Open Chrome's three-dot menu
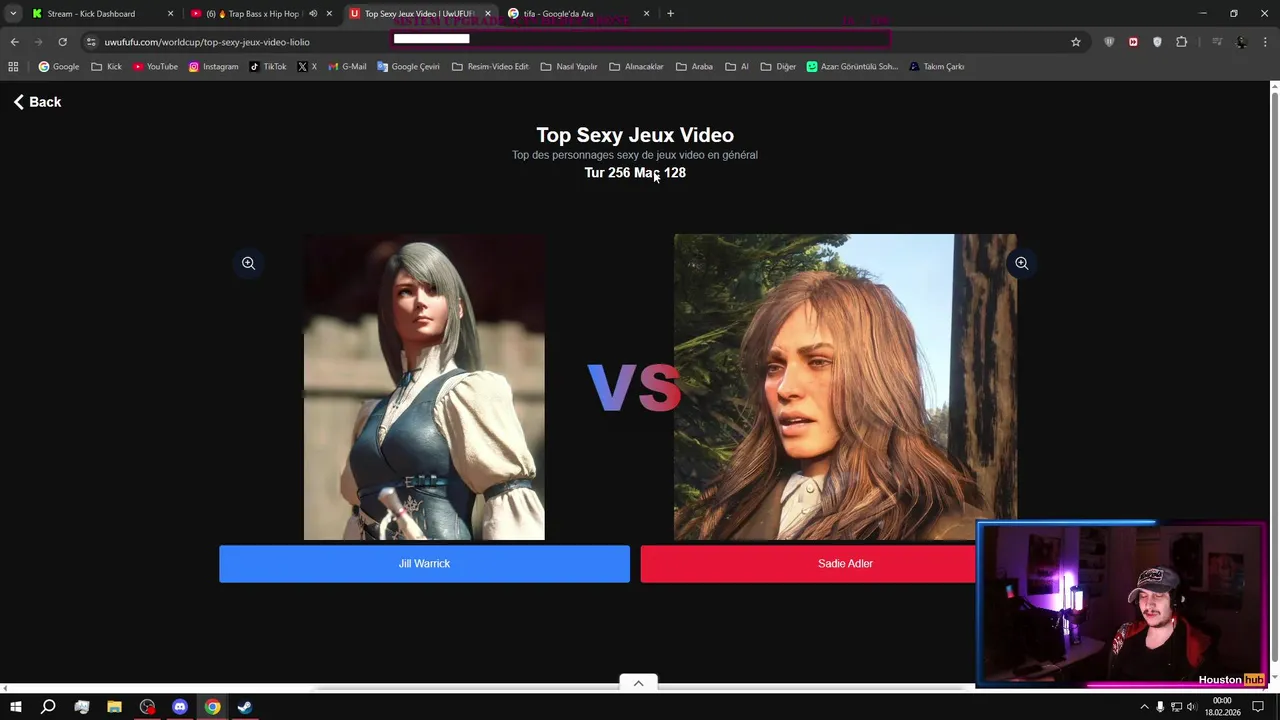This screenshot has width=1280, height=720. tap(1265, 42)
